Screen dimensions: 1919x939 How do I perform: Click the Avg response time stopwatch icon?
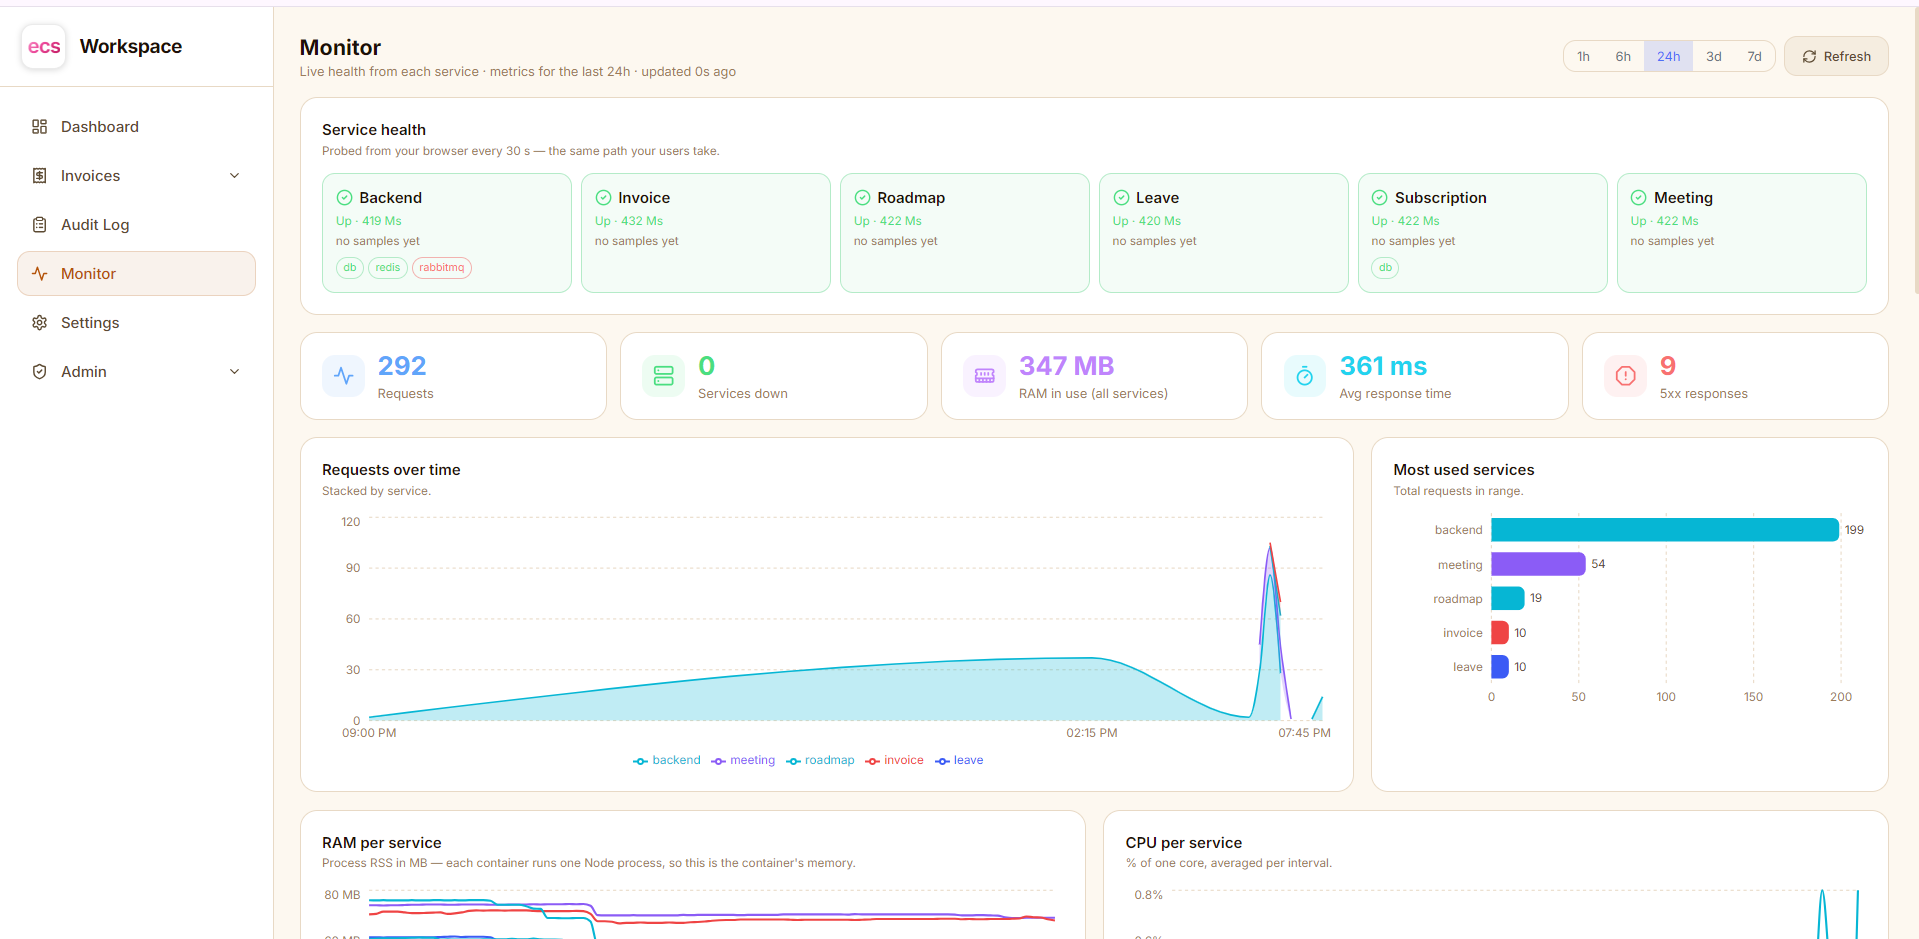pyautogui.click(x=1305, y=376)
